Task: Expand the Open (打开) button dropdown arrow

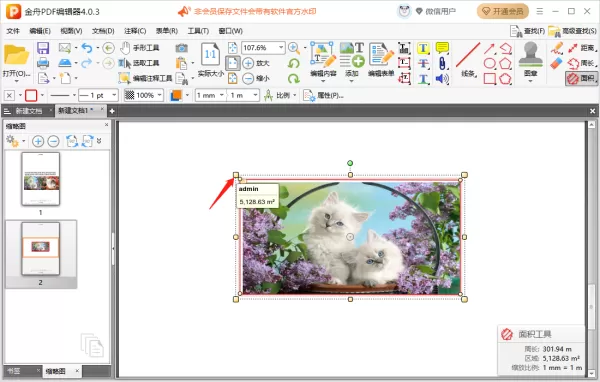Action: pos(16,81)
